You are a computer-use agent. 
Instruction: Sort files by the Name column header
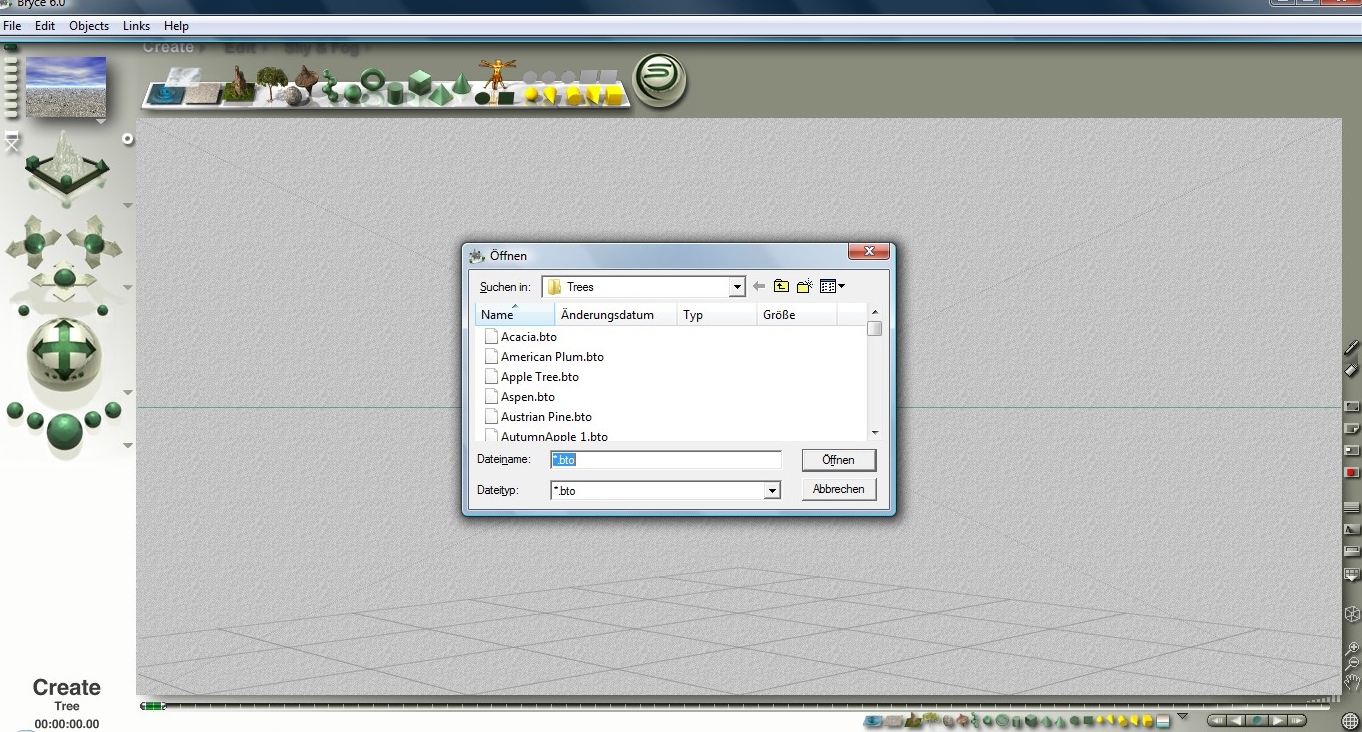(x=515, y=315)
